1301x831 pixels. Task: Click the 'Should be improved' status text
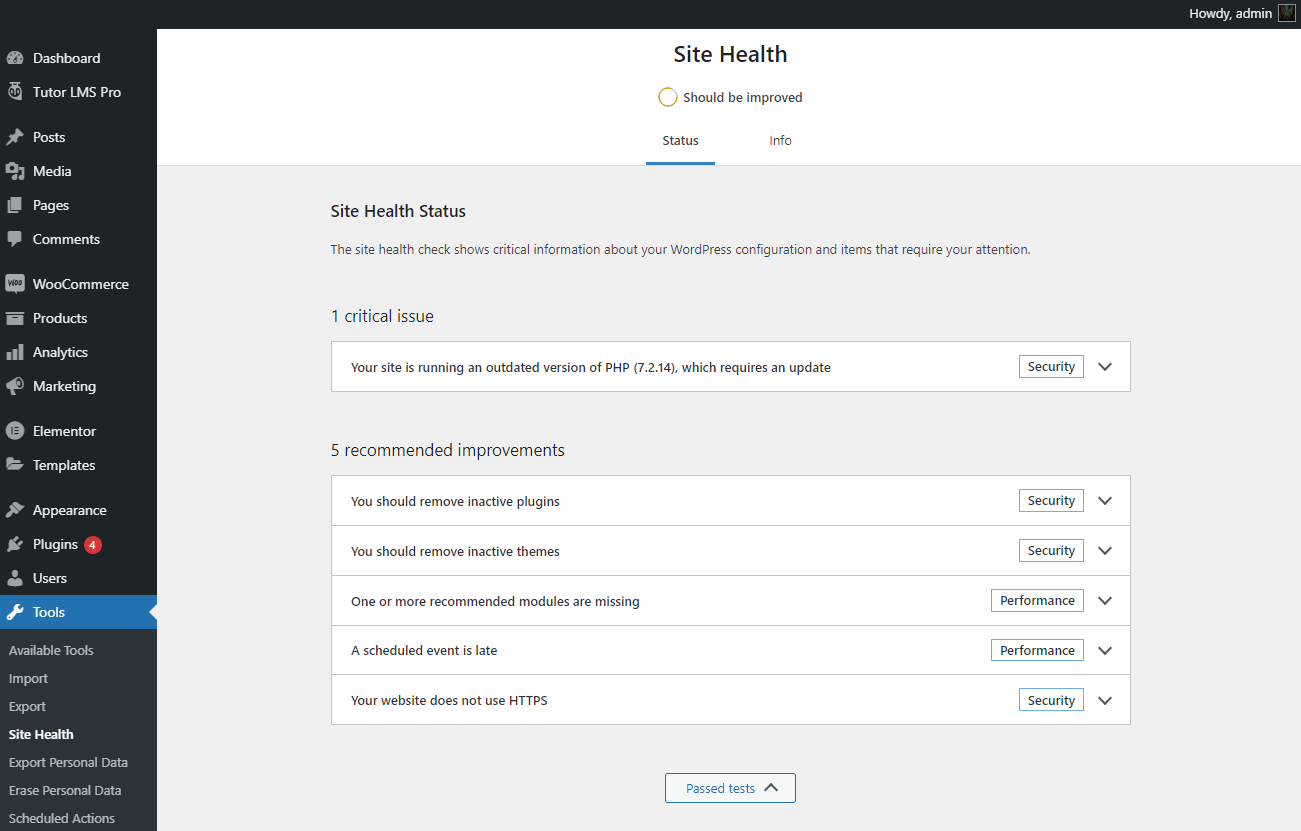pyautogui.click(x=743, y=97)
